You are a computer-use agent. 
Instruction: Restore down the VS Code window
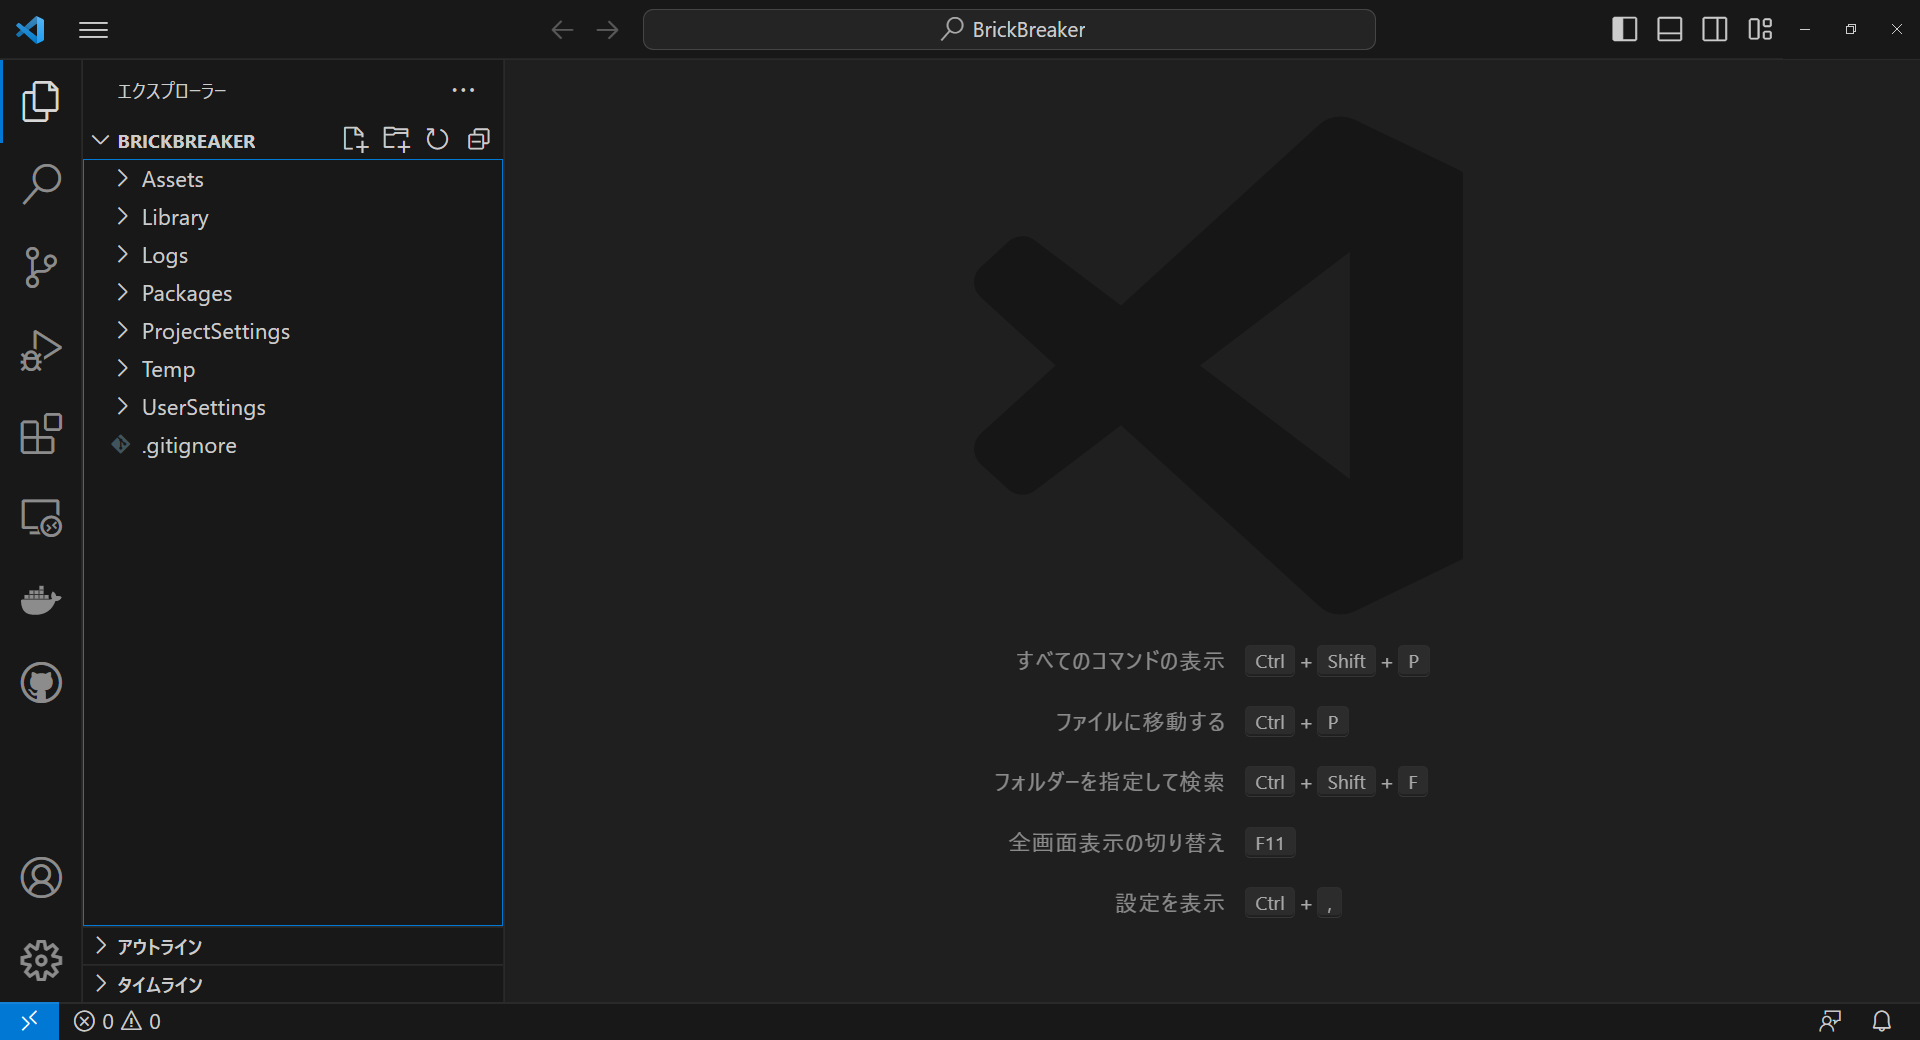coord(1851,30)
